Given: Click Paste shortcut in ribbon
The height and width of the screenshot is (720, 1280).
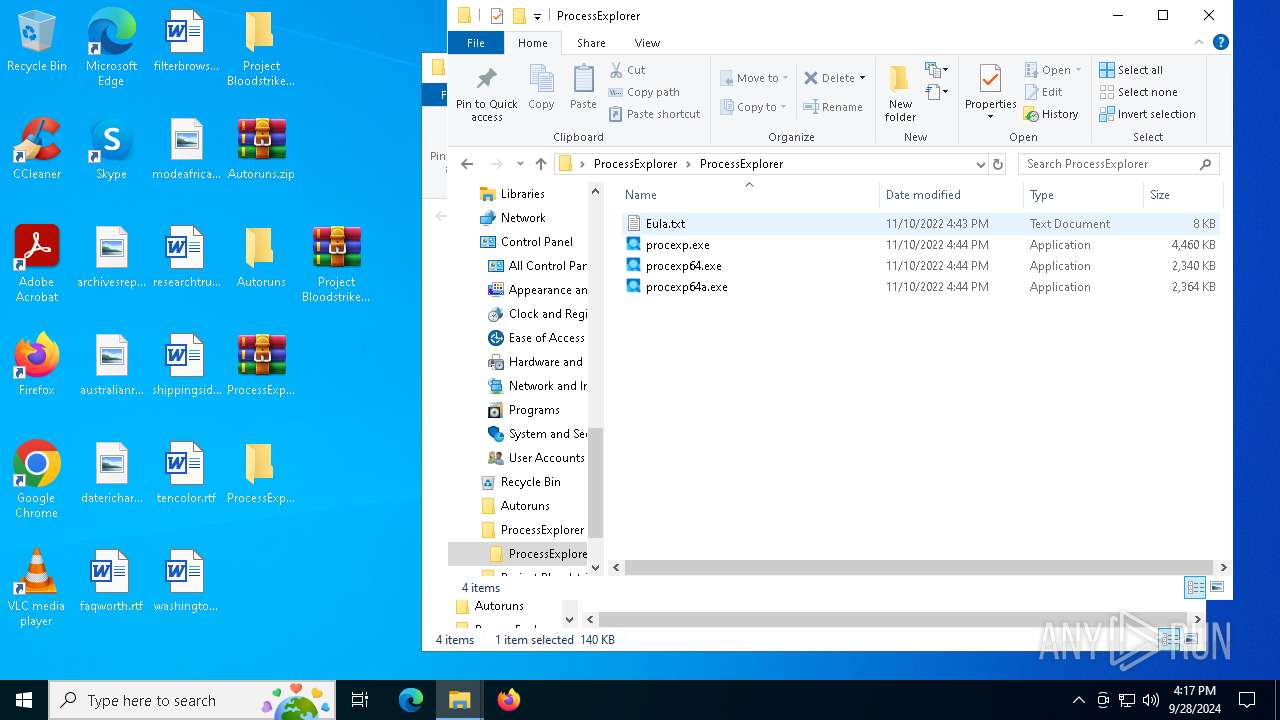Looking at the screenshot, I should (654, 114).
